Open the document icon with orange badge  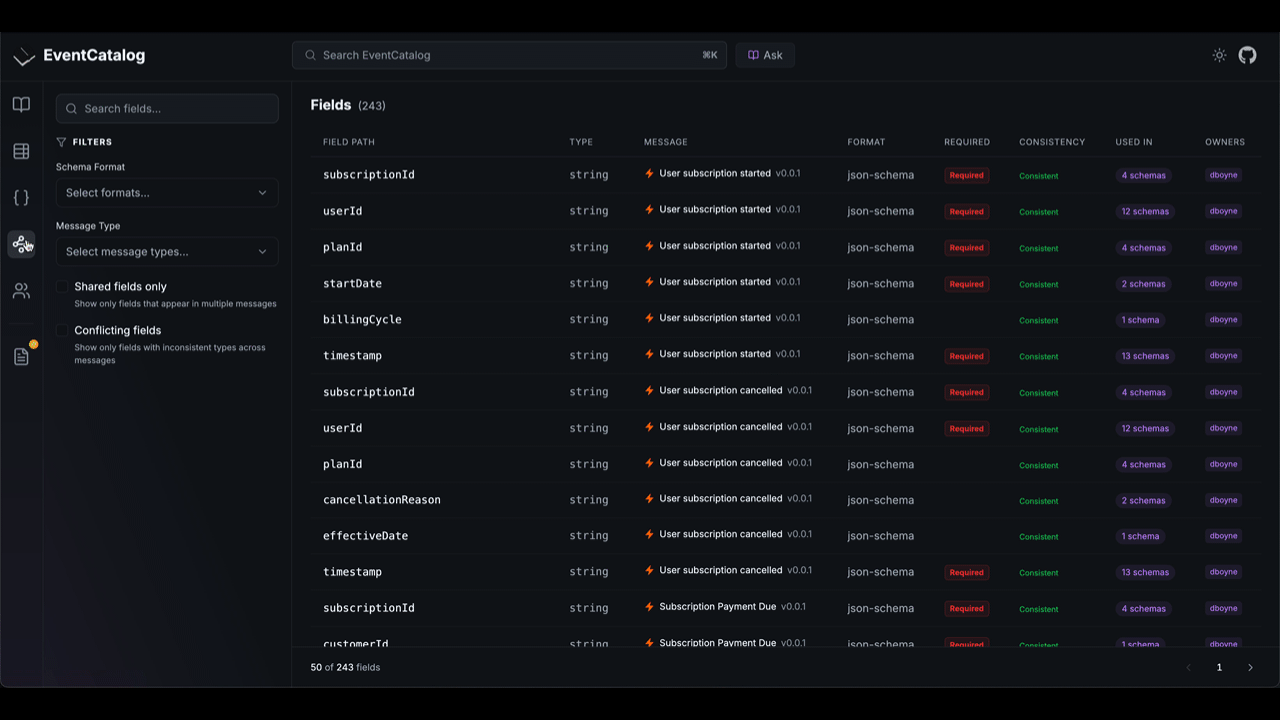coord(22,356)
